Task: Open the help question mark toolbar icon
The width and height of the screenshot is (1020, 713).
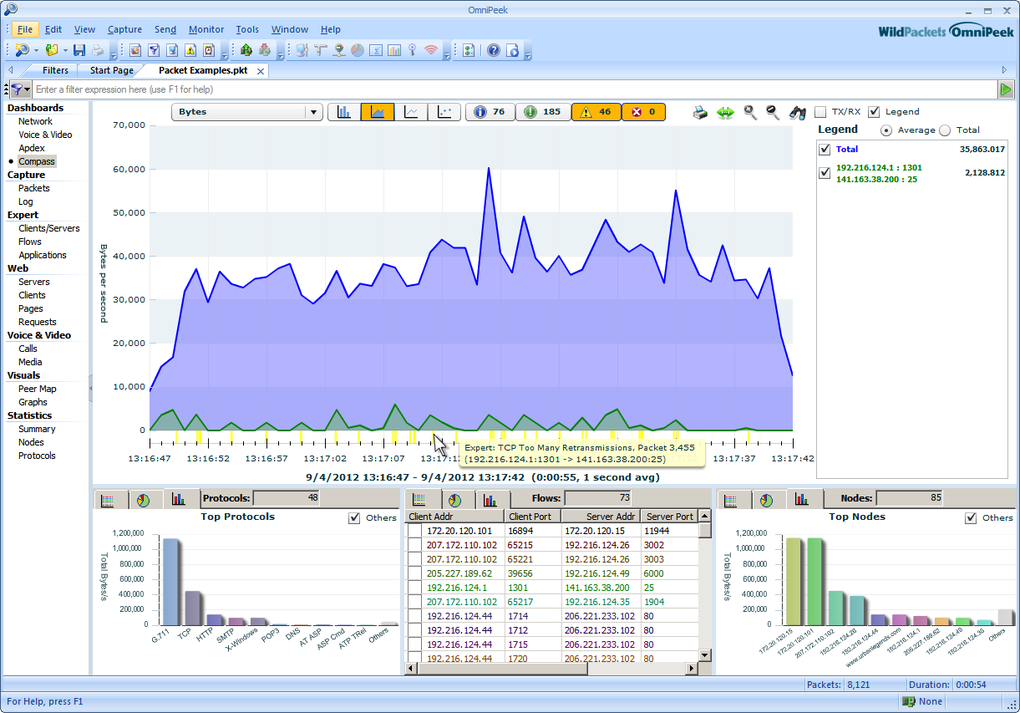Action: point(493,50)
